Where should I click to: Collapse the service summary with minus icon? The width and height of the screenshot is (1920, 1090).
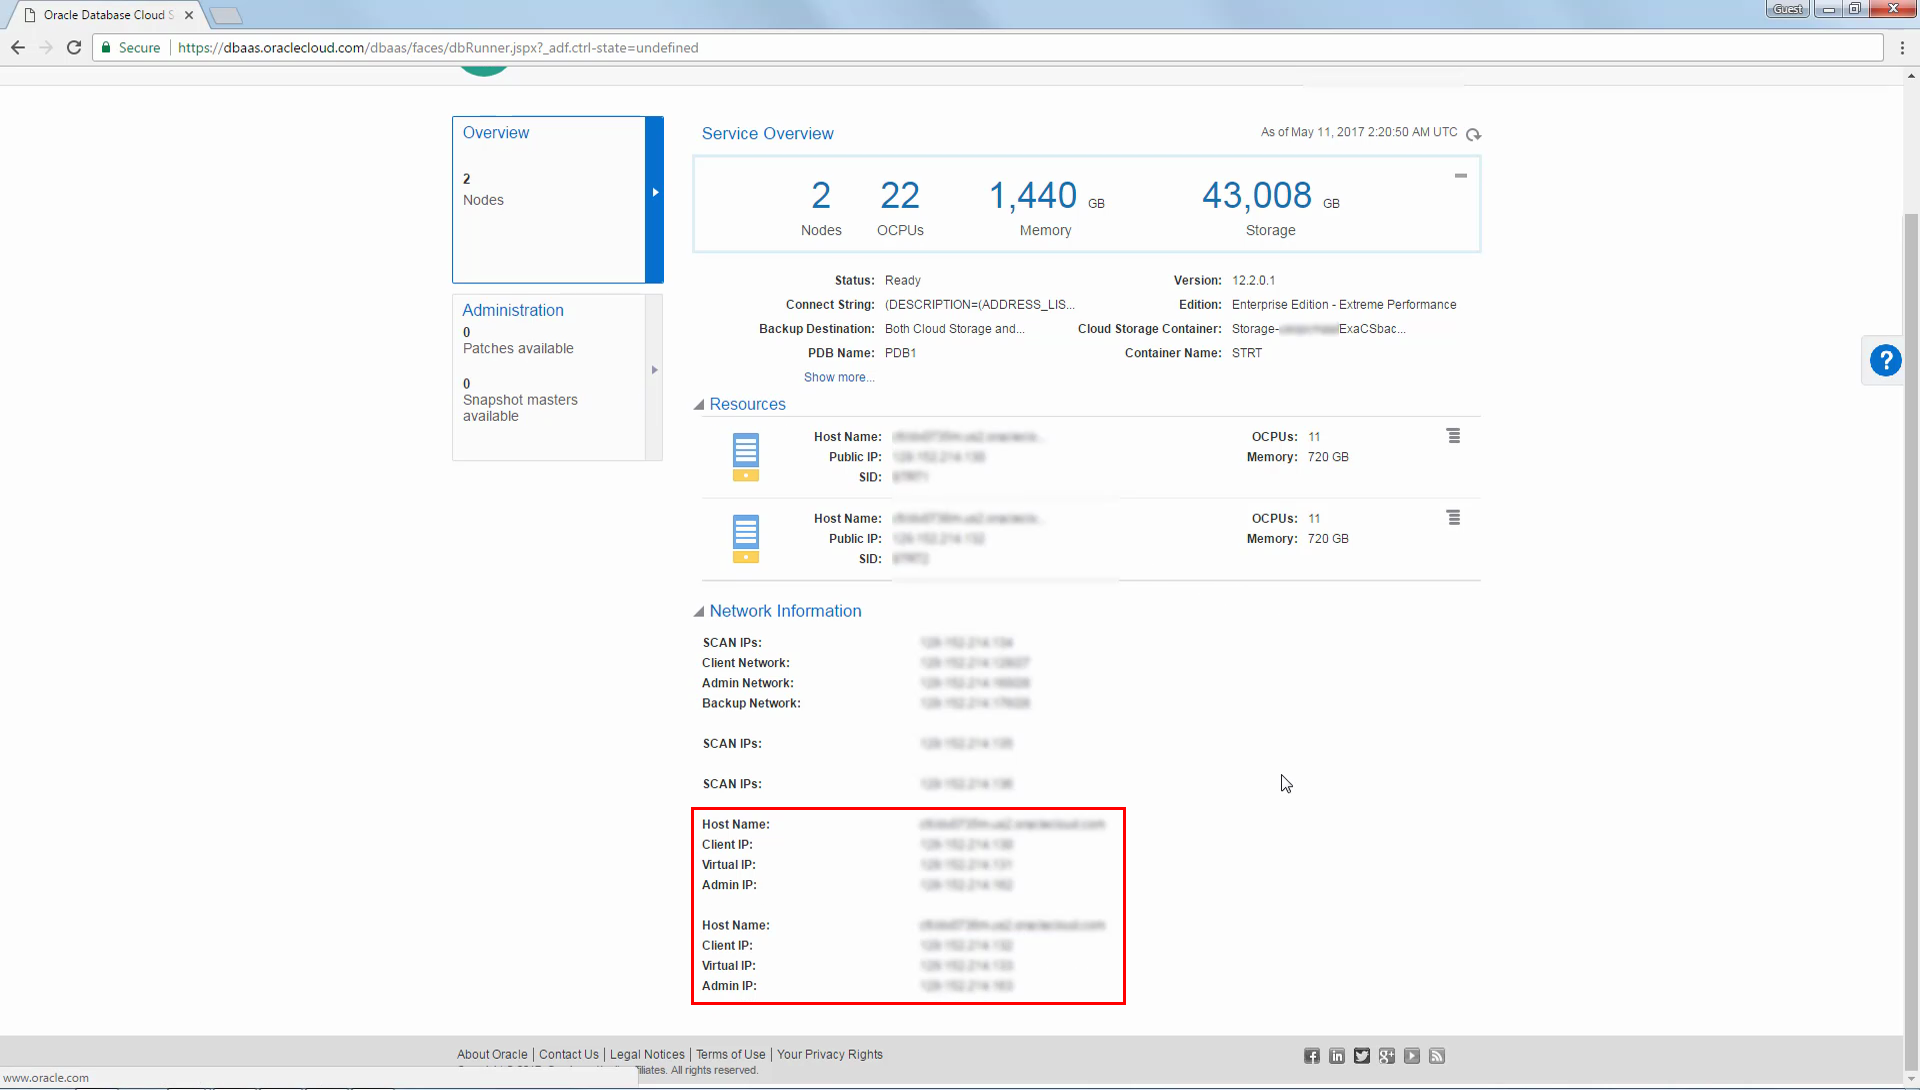pyautogui.click(x=1461, y=175)
